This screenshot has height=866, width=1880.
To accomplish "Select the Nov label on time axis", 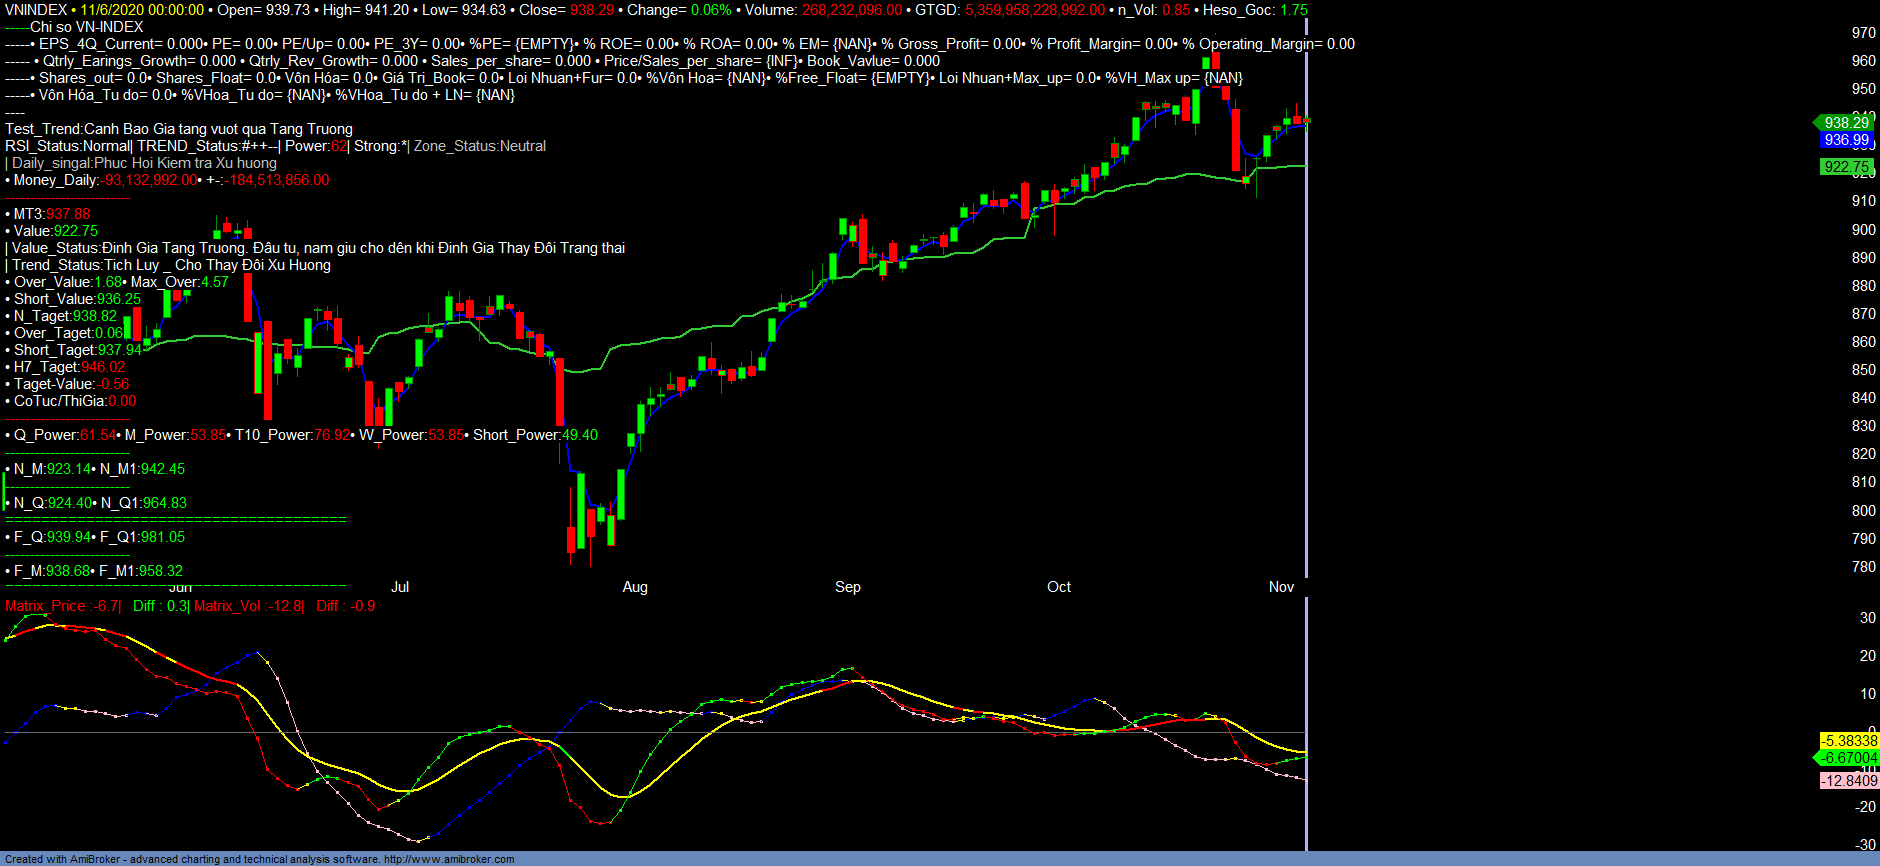I will click(1281, 587).
